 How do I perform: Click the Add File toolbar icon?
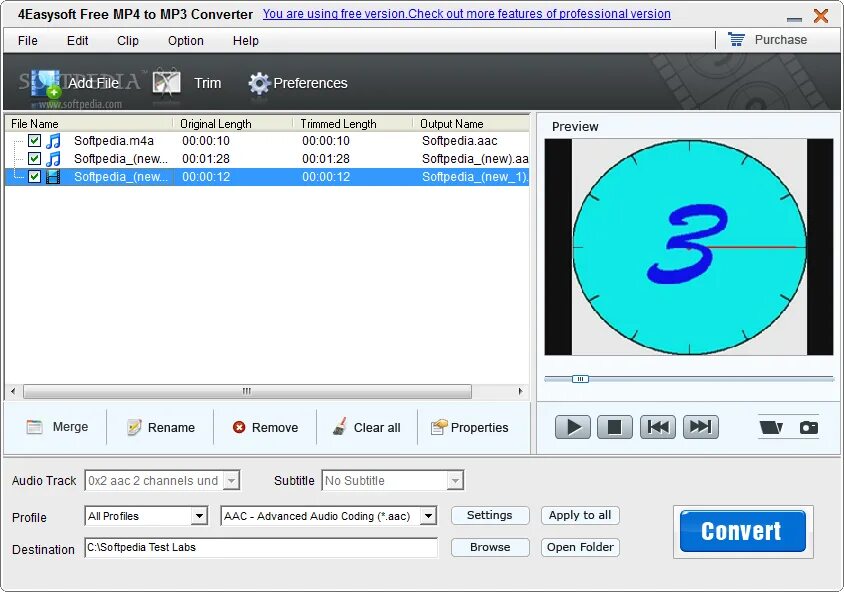click(x=45, y=84)
